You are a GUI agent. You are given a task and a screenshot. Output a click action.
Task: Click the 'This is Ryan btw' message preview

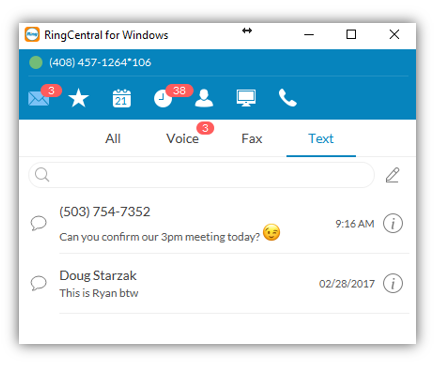click(99, 293)
